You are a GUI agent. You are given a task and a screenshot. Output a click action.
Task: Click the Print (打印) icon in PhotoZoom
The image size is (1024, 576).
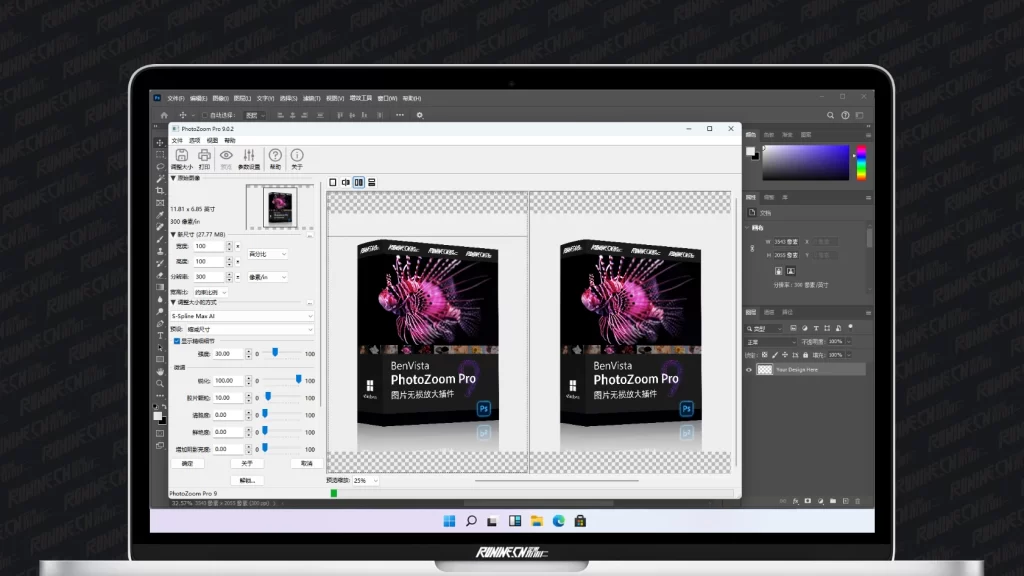click(x=204, y=156)
